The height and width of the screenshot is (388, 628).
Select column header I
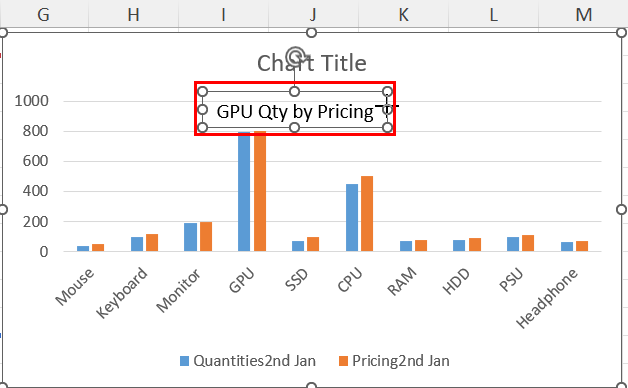[x=223, y=14]
